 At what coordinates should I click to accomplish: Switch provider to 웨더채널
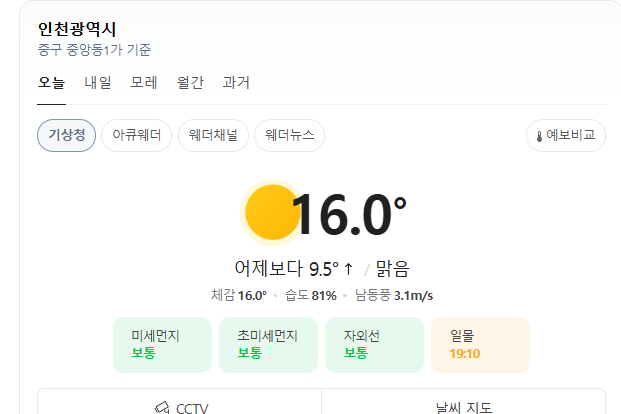pos(213,135)
